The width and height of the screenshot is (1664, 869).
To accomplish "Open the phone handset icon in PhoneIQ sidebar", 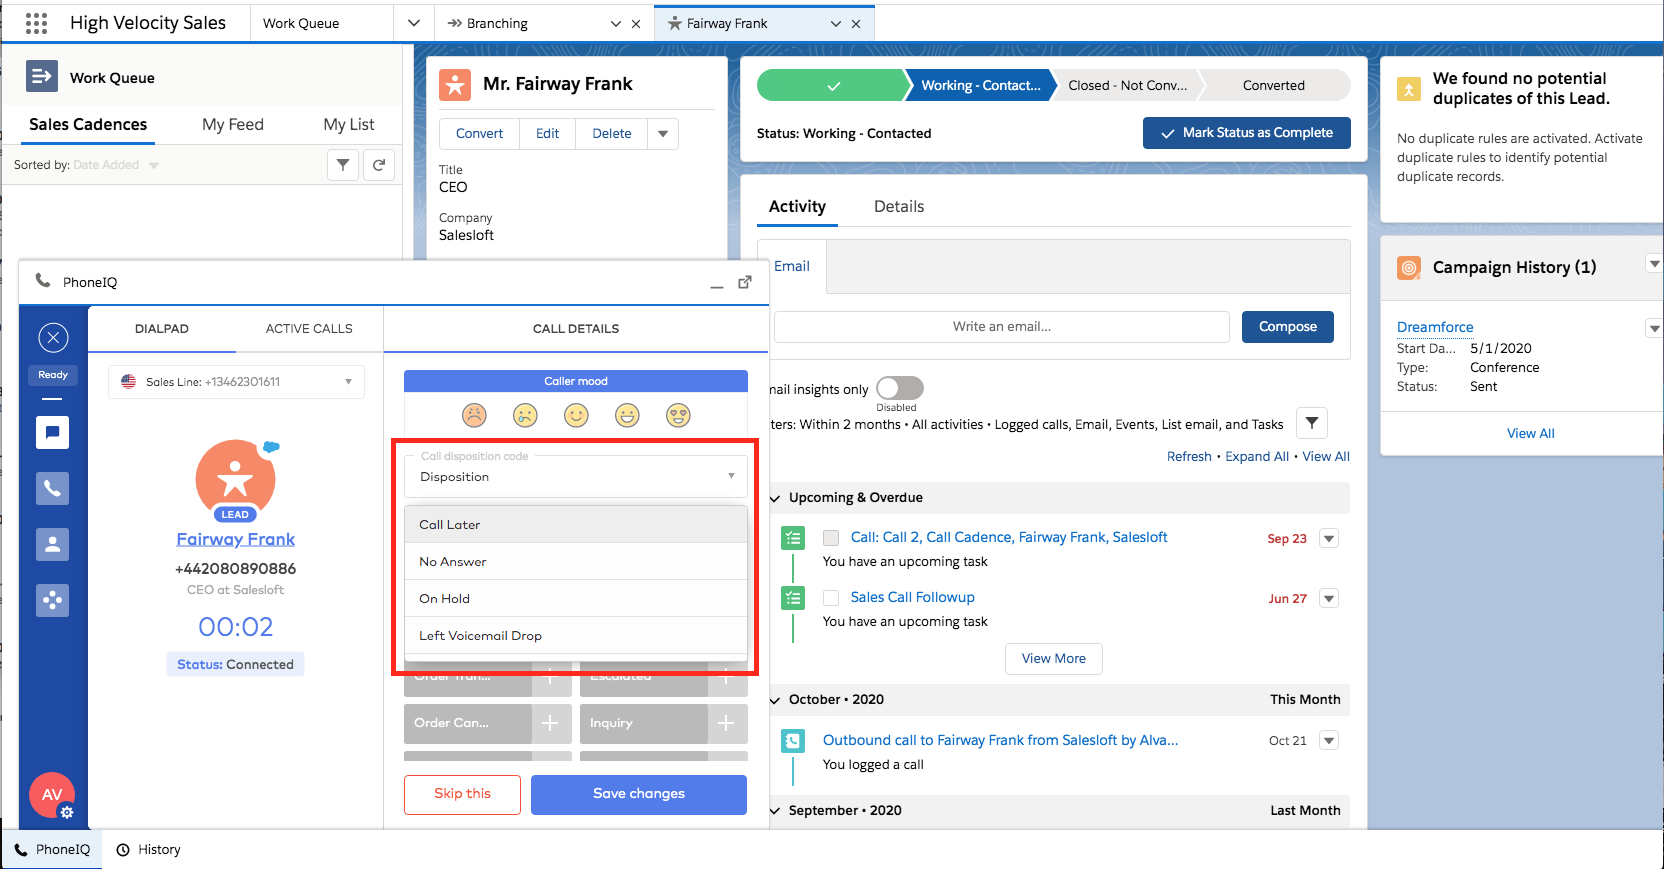I will pos(53,488).
